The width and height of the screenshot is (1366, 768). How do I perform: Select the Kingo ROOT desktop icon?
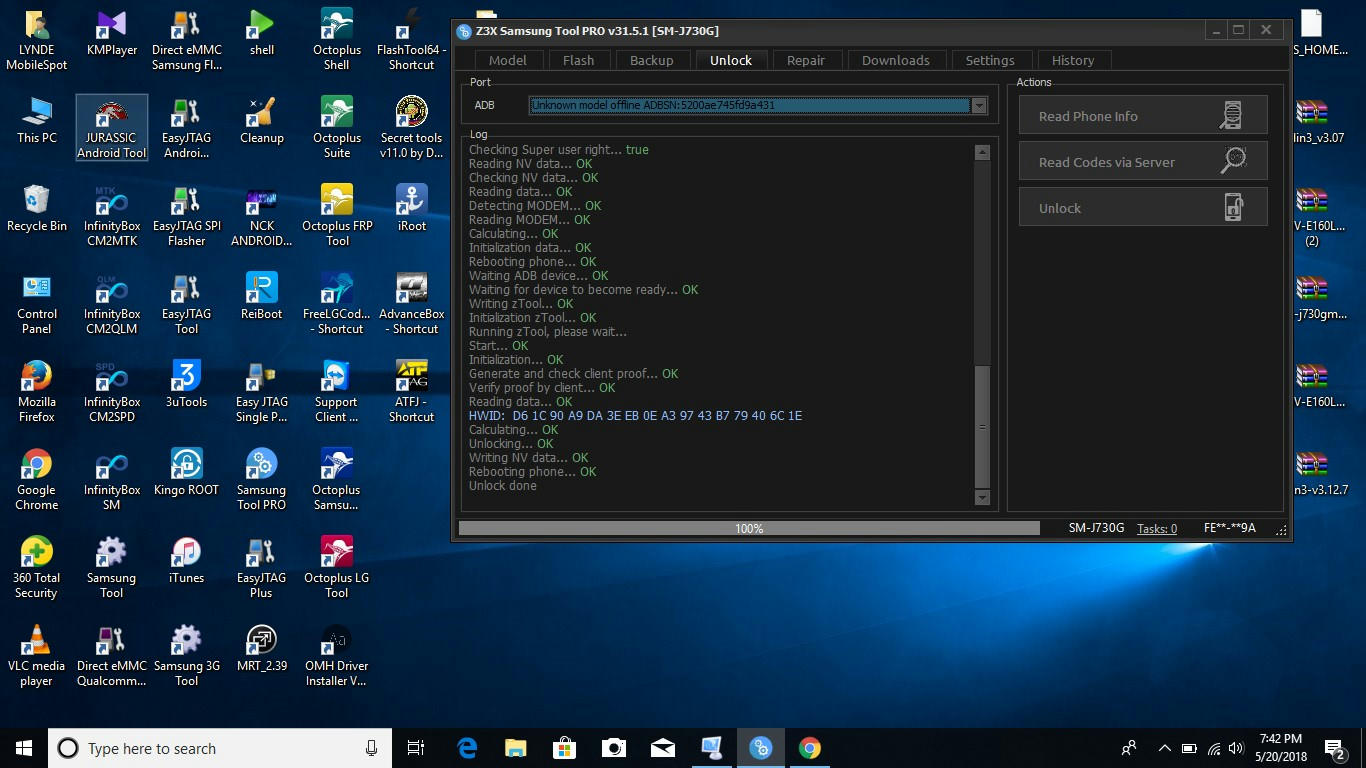pos(187,472)
